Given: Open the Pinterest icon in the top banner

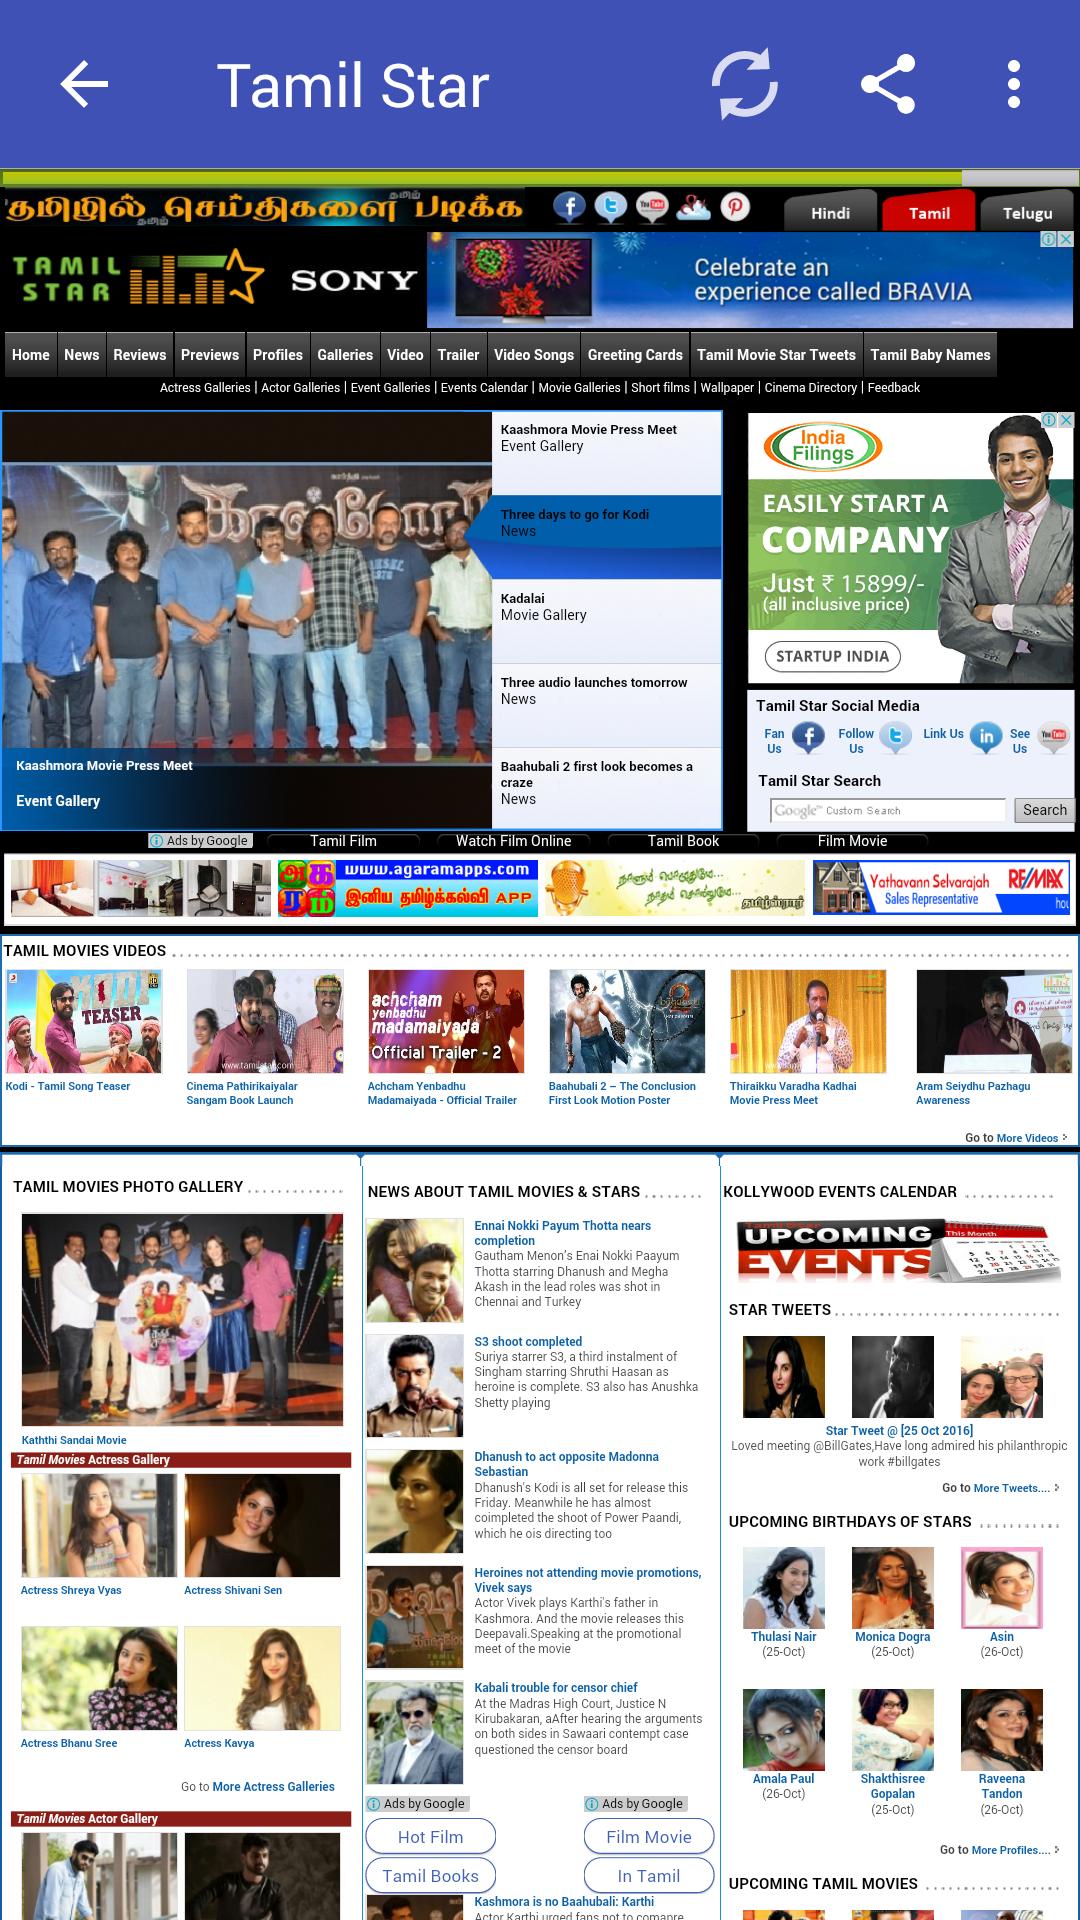Looking at the screenshot, I should (x=735, y=207).
